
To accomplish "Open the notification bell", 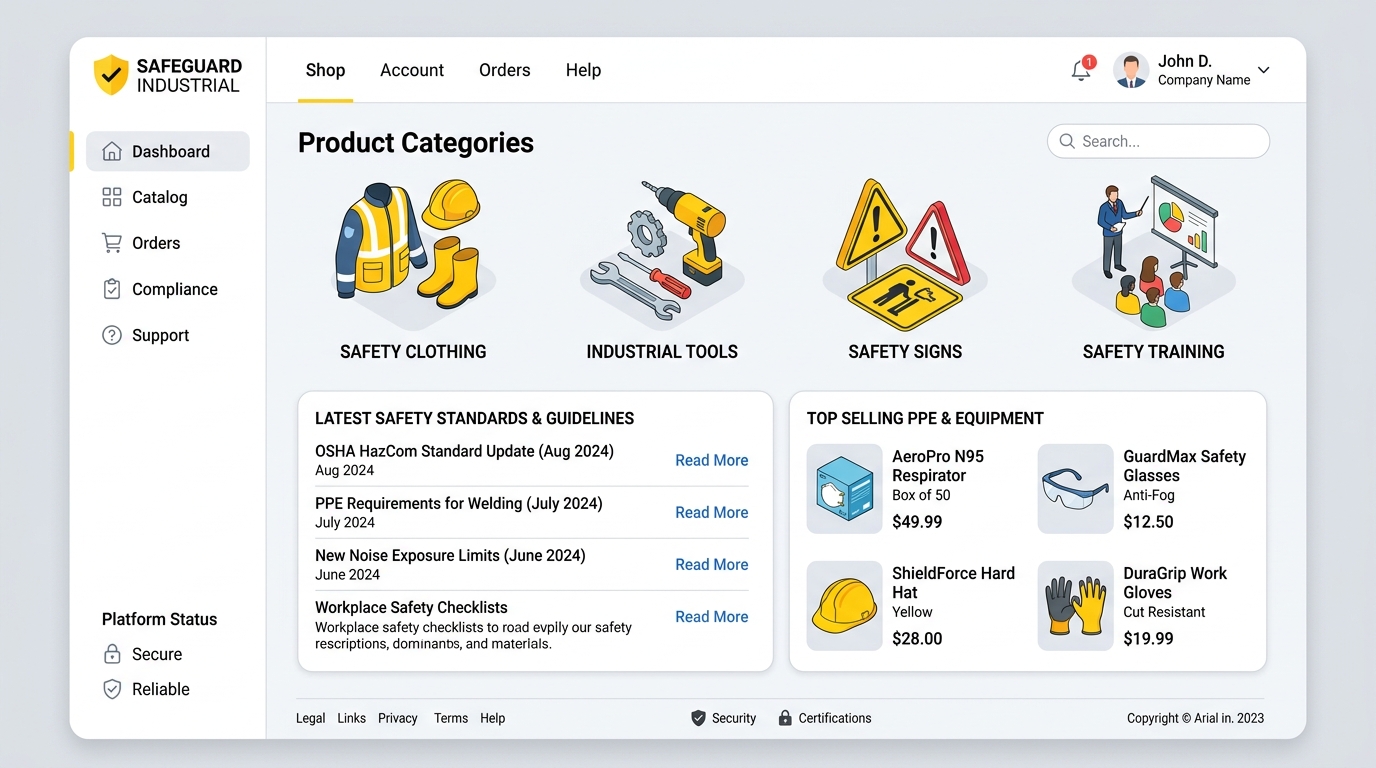I will [x=1081, y=70].
